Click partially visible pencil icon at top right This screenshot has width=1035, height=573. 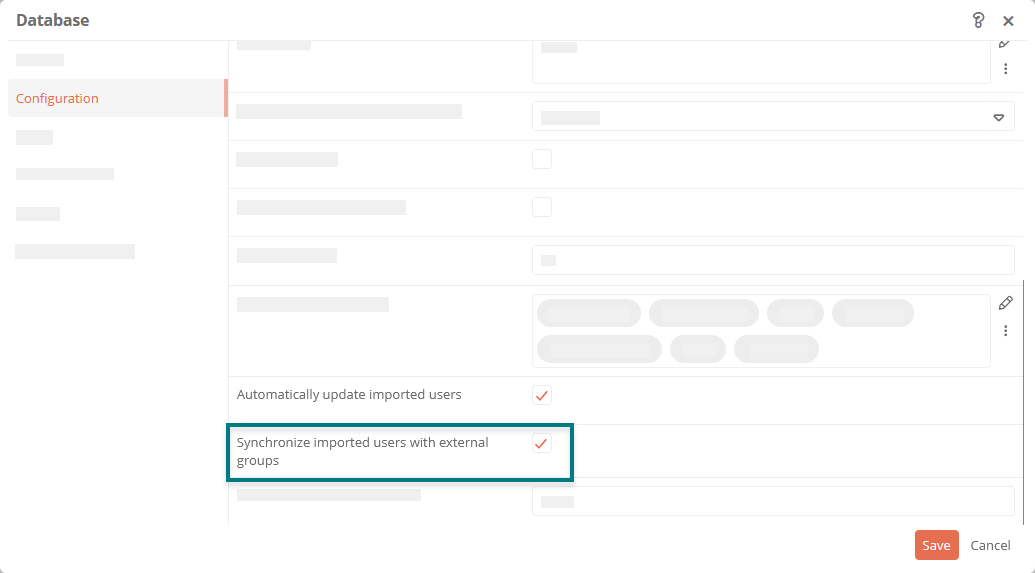tap(1005, 44)
